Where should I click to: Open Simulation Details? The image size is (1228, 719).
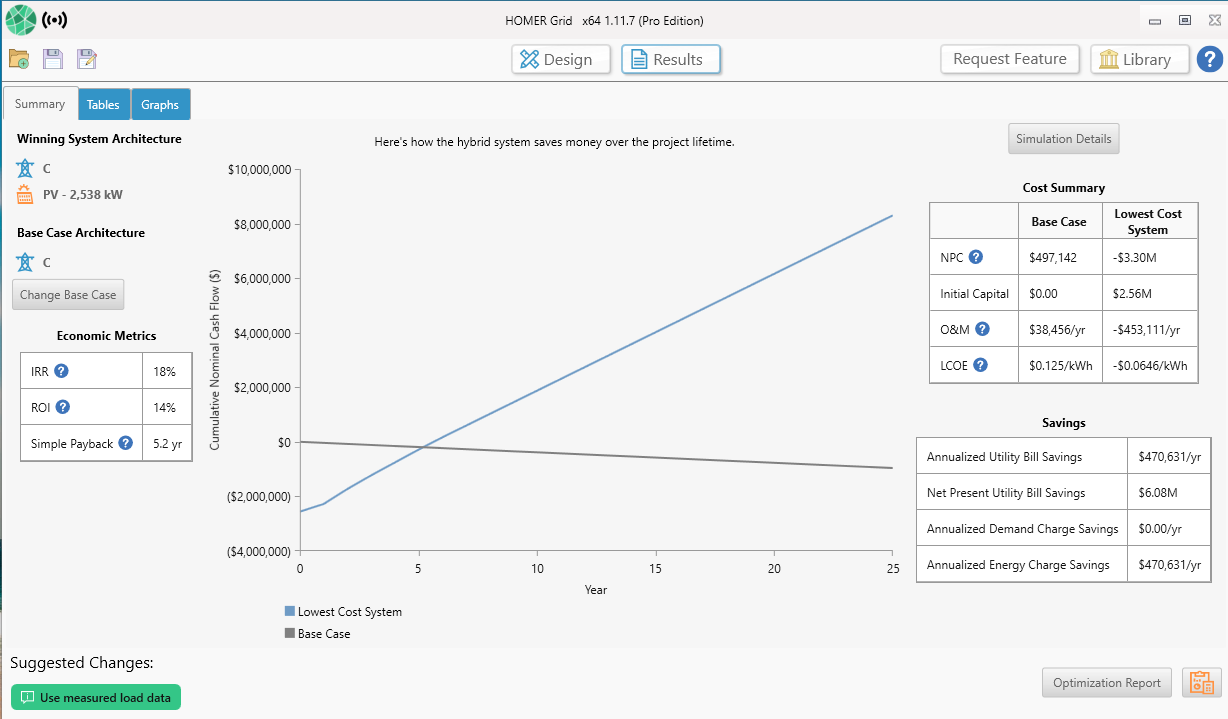pyautogui.click(x=1064, y=139)
